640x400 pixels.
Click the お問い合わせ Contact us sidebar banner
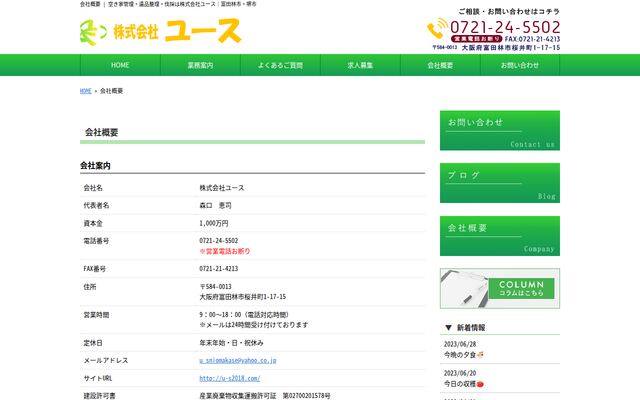pyautogui.click(x=500, y=131)
